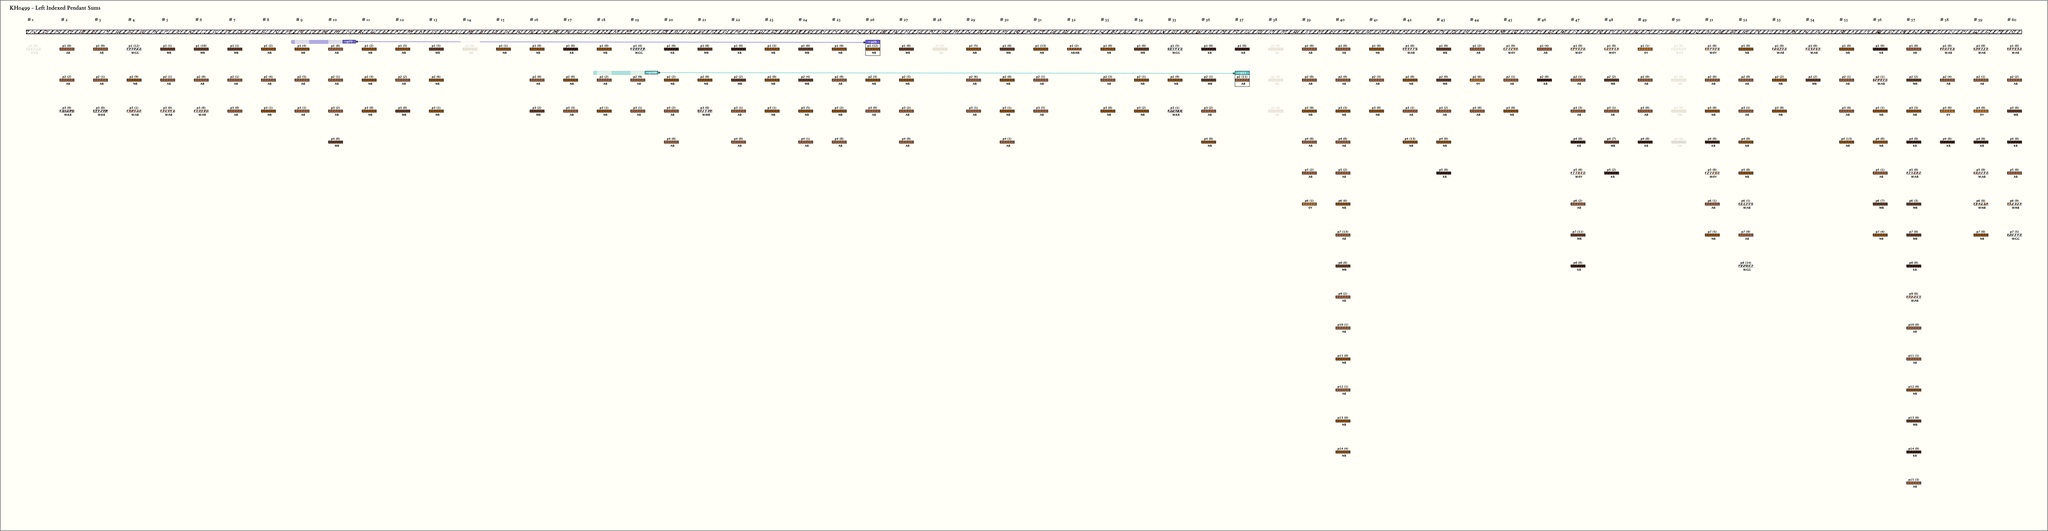The image size is (2048, 531).
Task: Click the faded top pendant in column #14
Action: click(469, 48)
